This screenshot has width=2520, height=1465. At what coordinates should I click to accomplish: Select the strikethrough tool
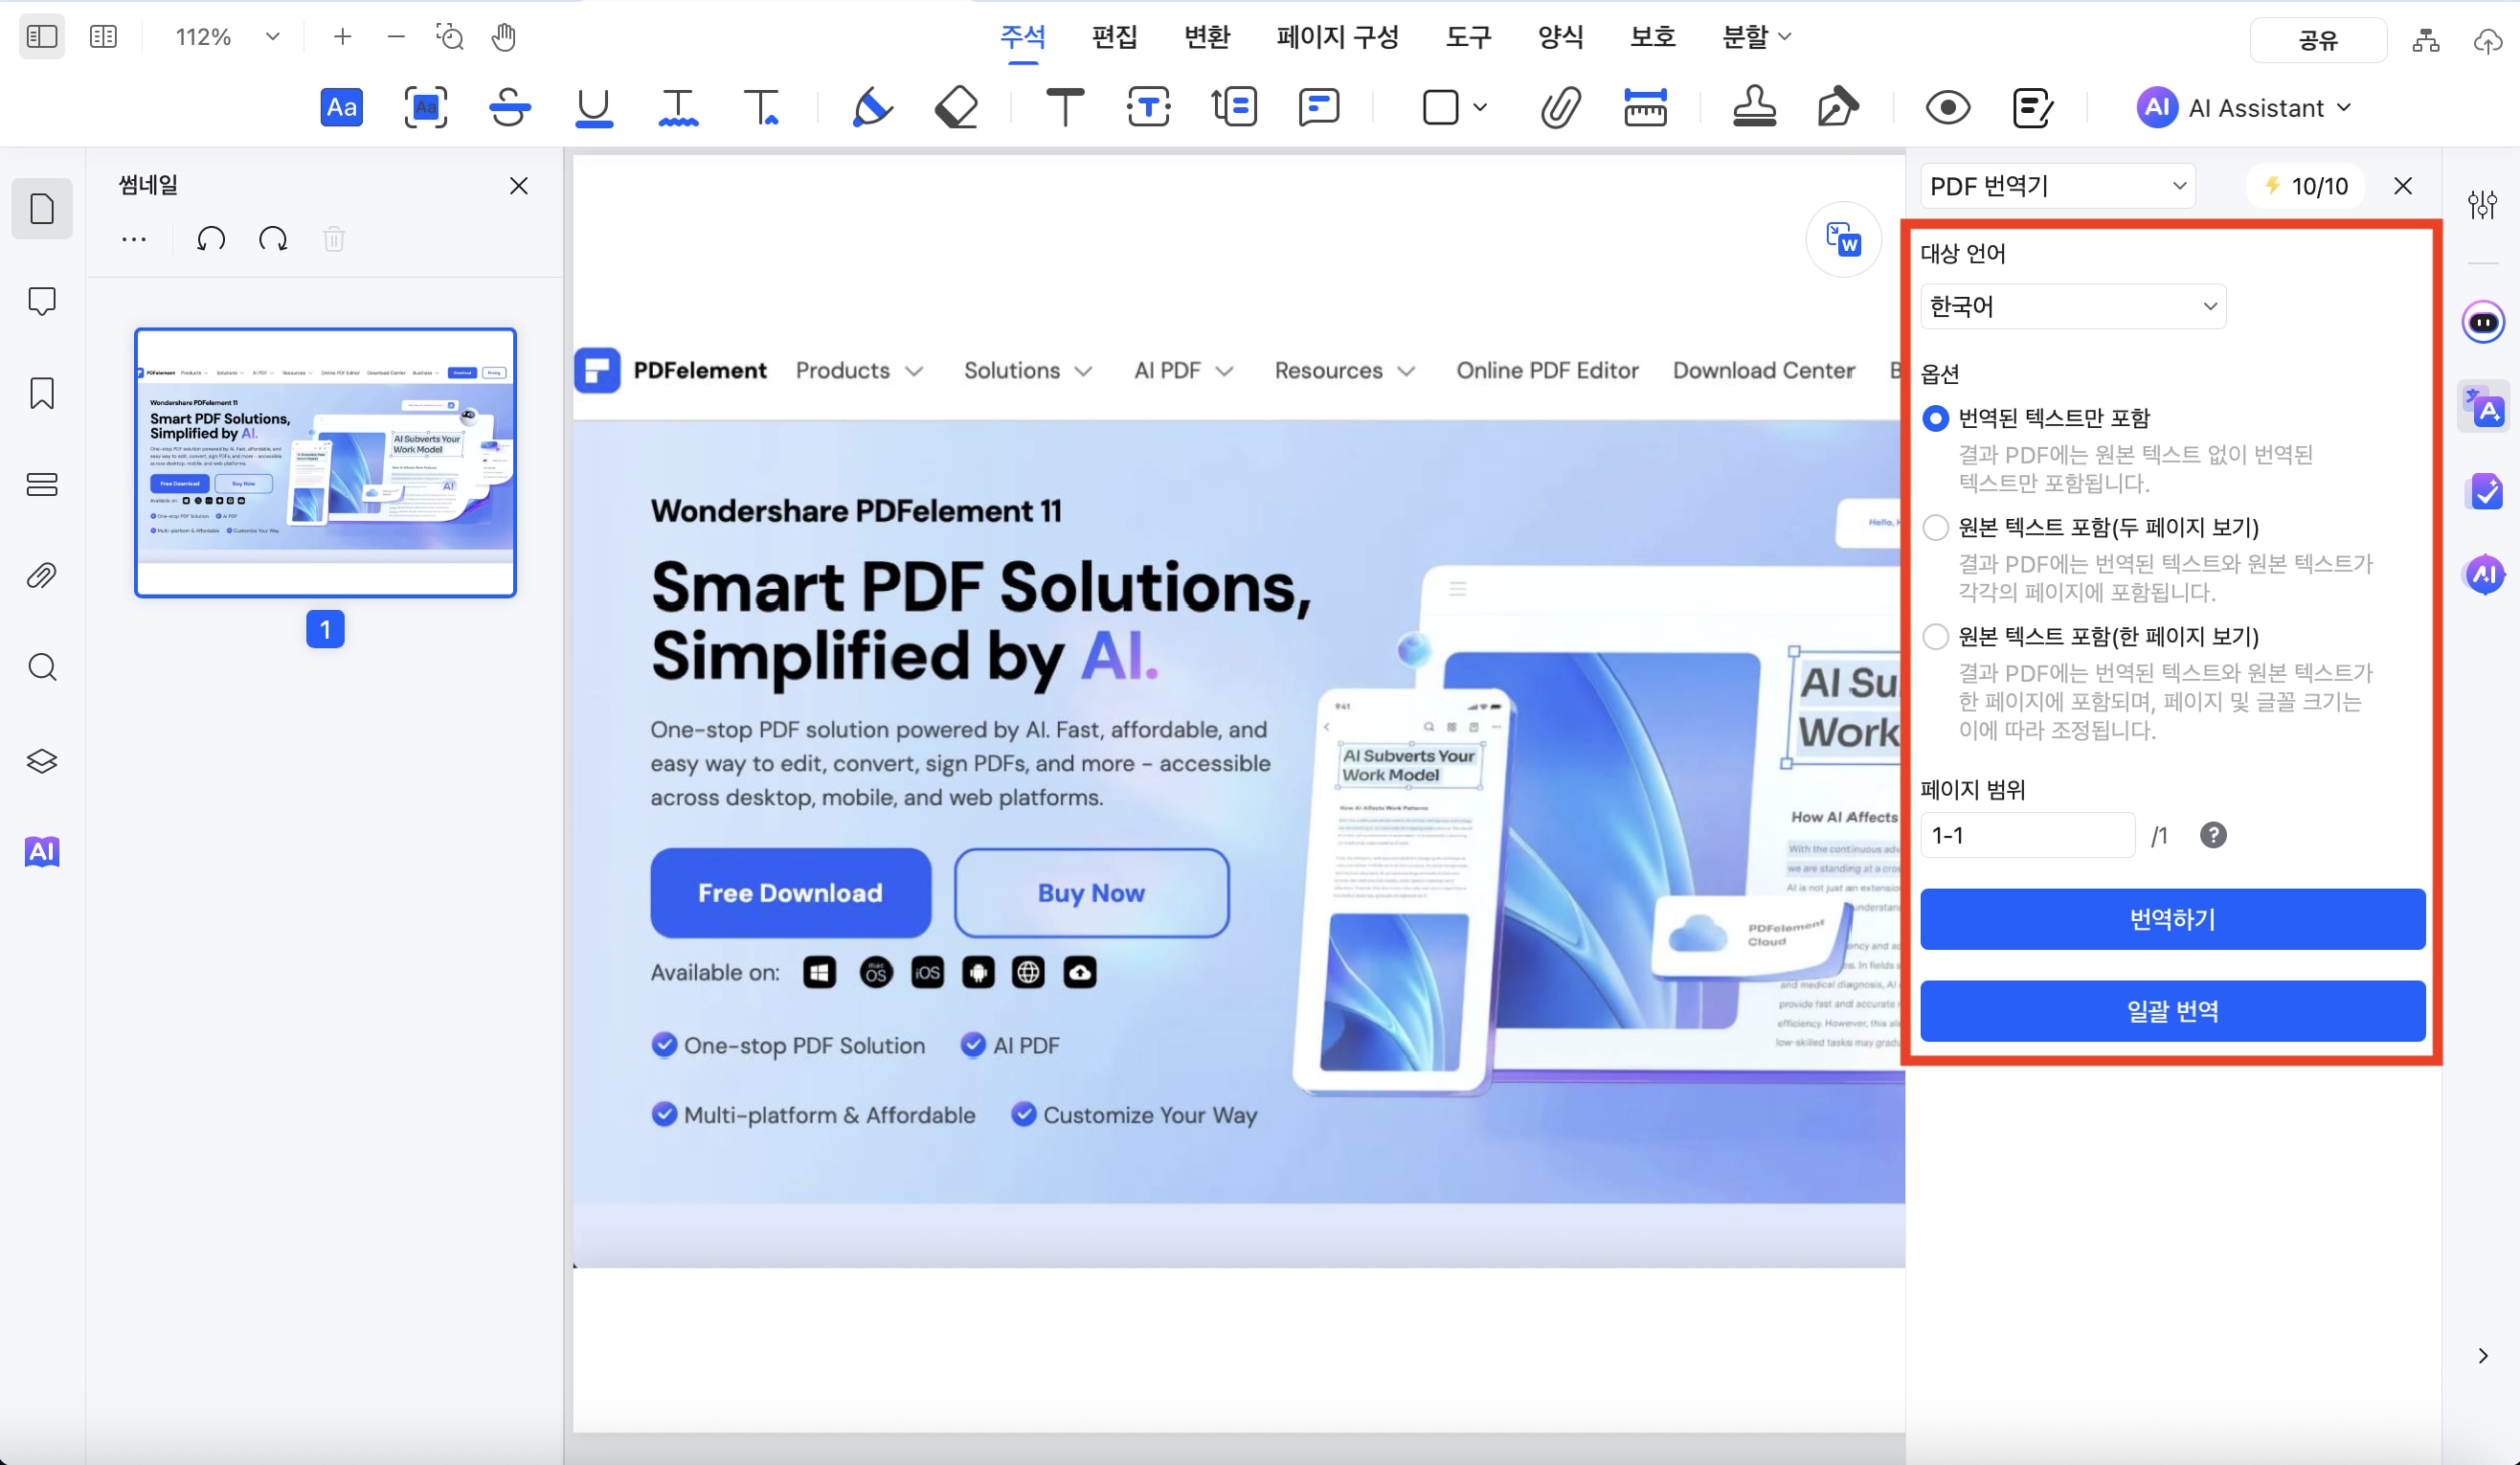point(509,107)
